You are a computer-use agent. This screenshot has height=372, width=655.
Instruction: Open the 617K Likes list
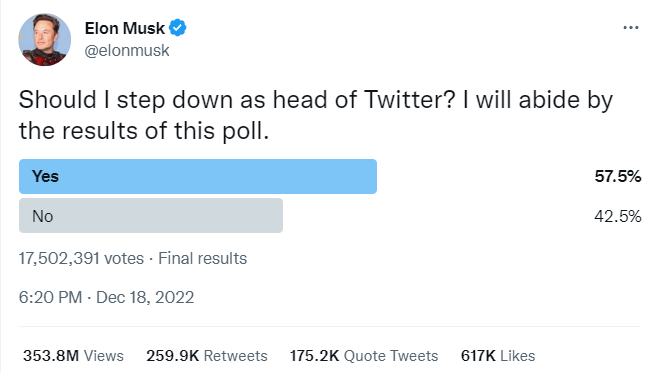498,356
